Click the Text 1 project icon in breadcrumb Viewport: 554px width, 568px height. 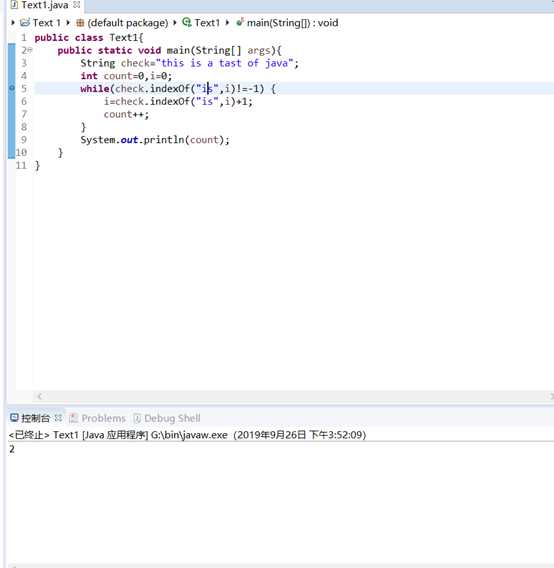coord(25,22)
